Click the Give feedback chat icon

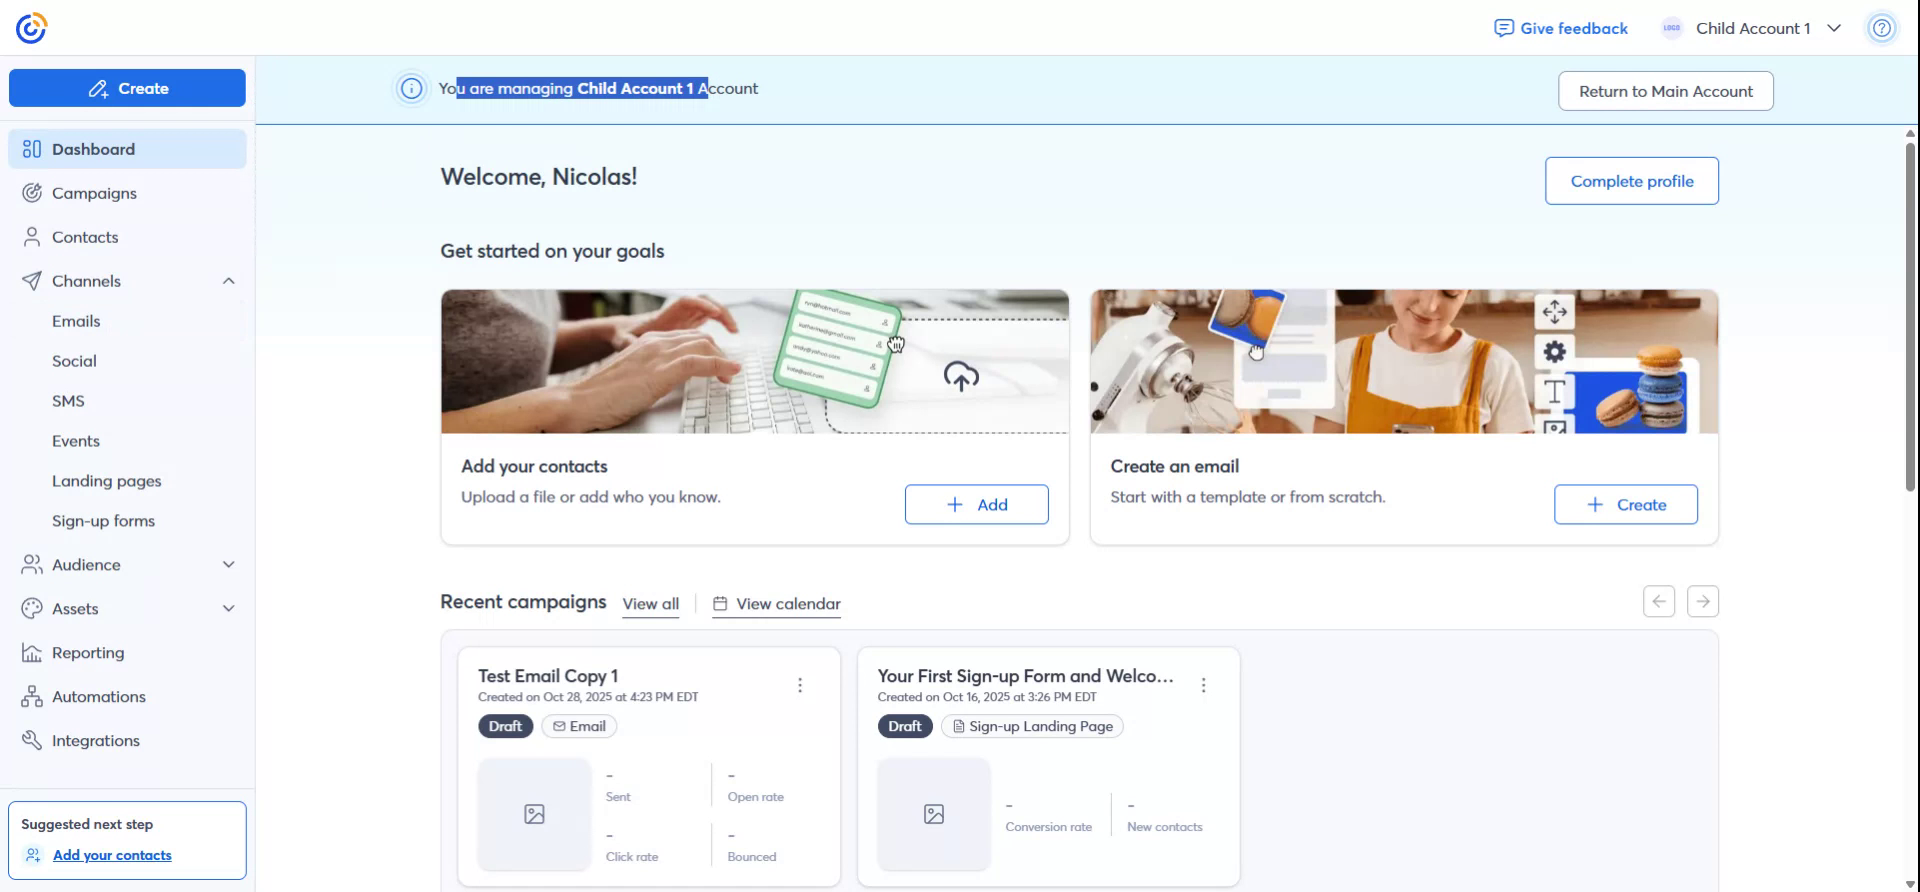[1503, 28]
